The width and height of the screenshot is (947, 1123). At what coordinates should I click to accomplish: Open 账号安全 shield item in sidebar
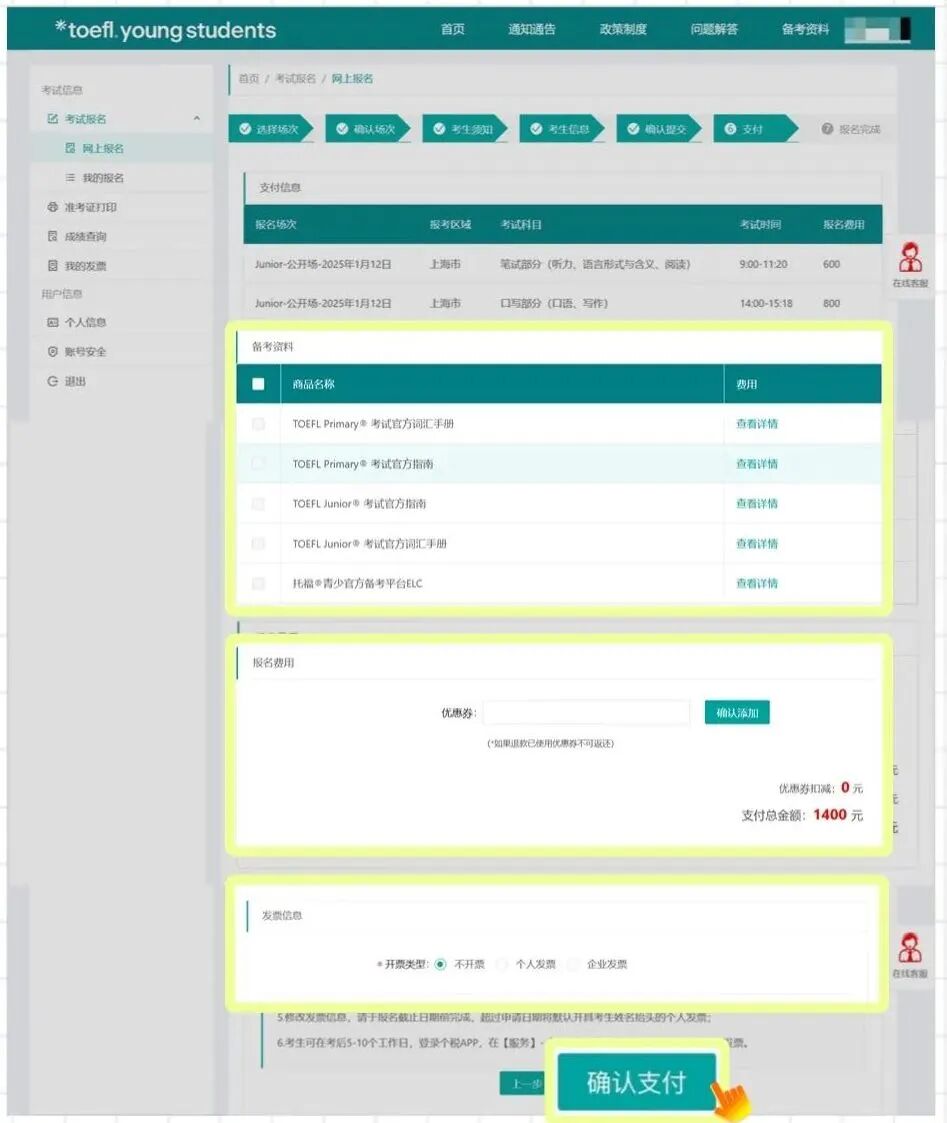click(x=53, y=352)
